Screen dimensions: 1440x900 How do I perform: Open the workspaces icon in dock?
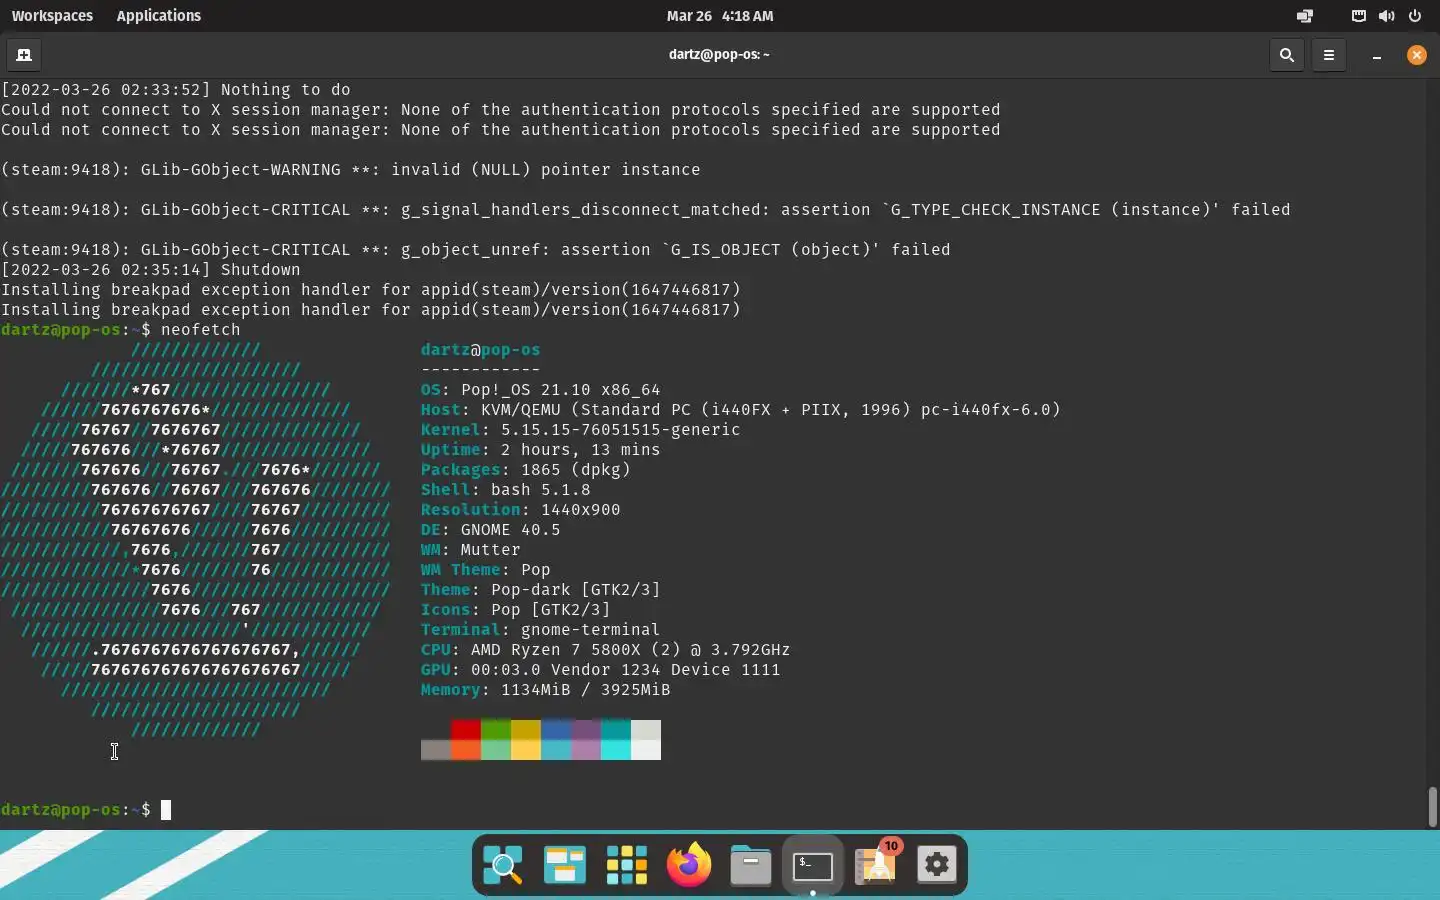coord(565,865)
